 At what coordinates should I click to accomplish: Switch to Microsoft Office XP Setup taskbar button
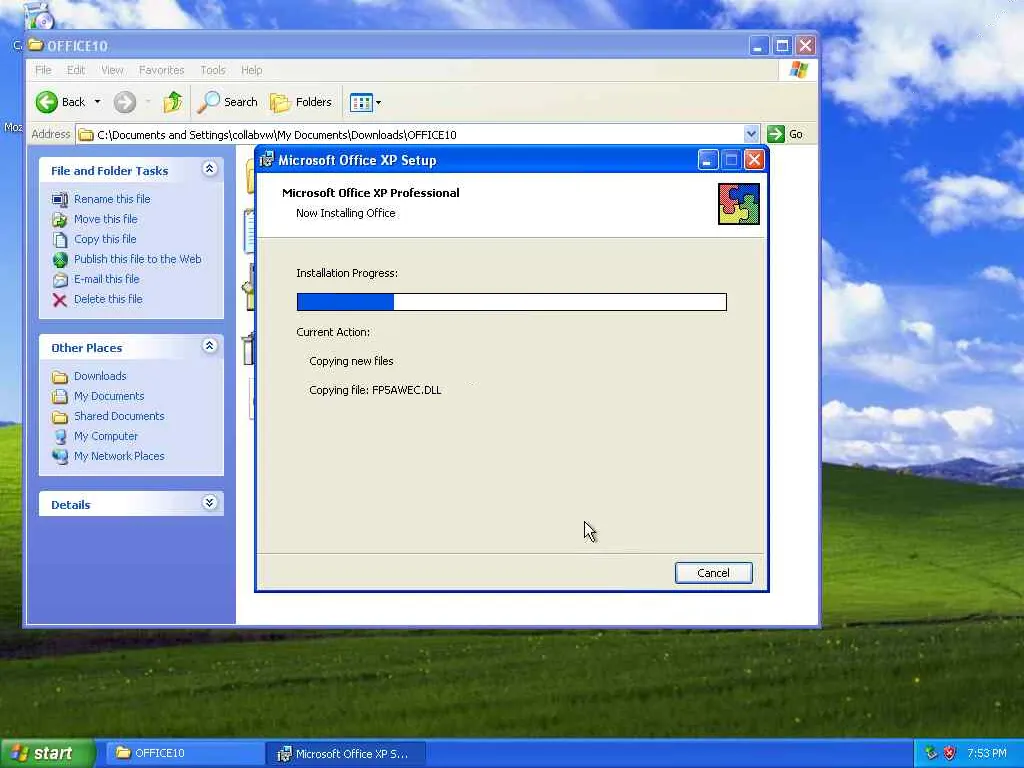coord(346,754)
